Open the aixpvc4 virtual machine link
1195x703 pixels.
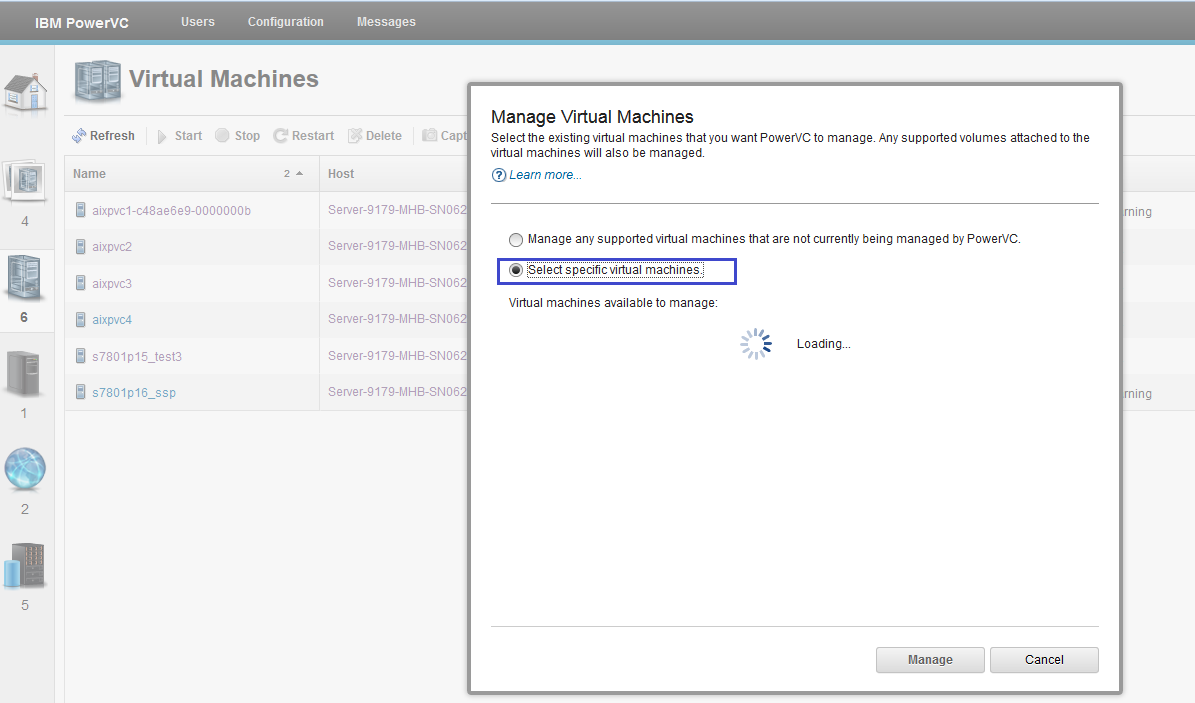(112, 319)
